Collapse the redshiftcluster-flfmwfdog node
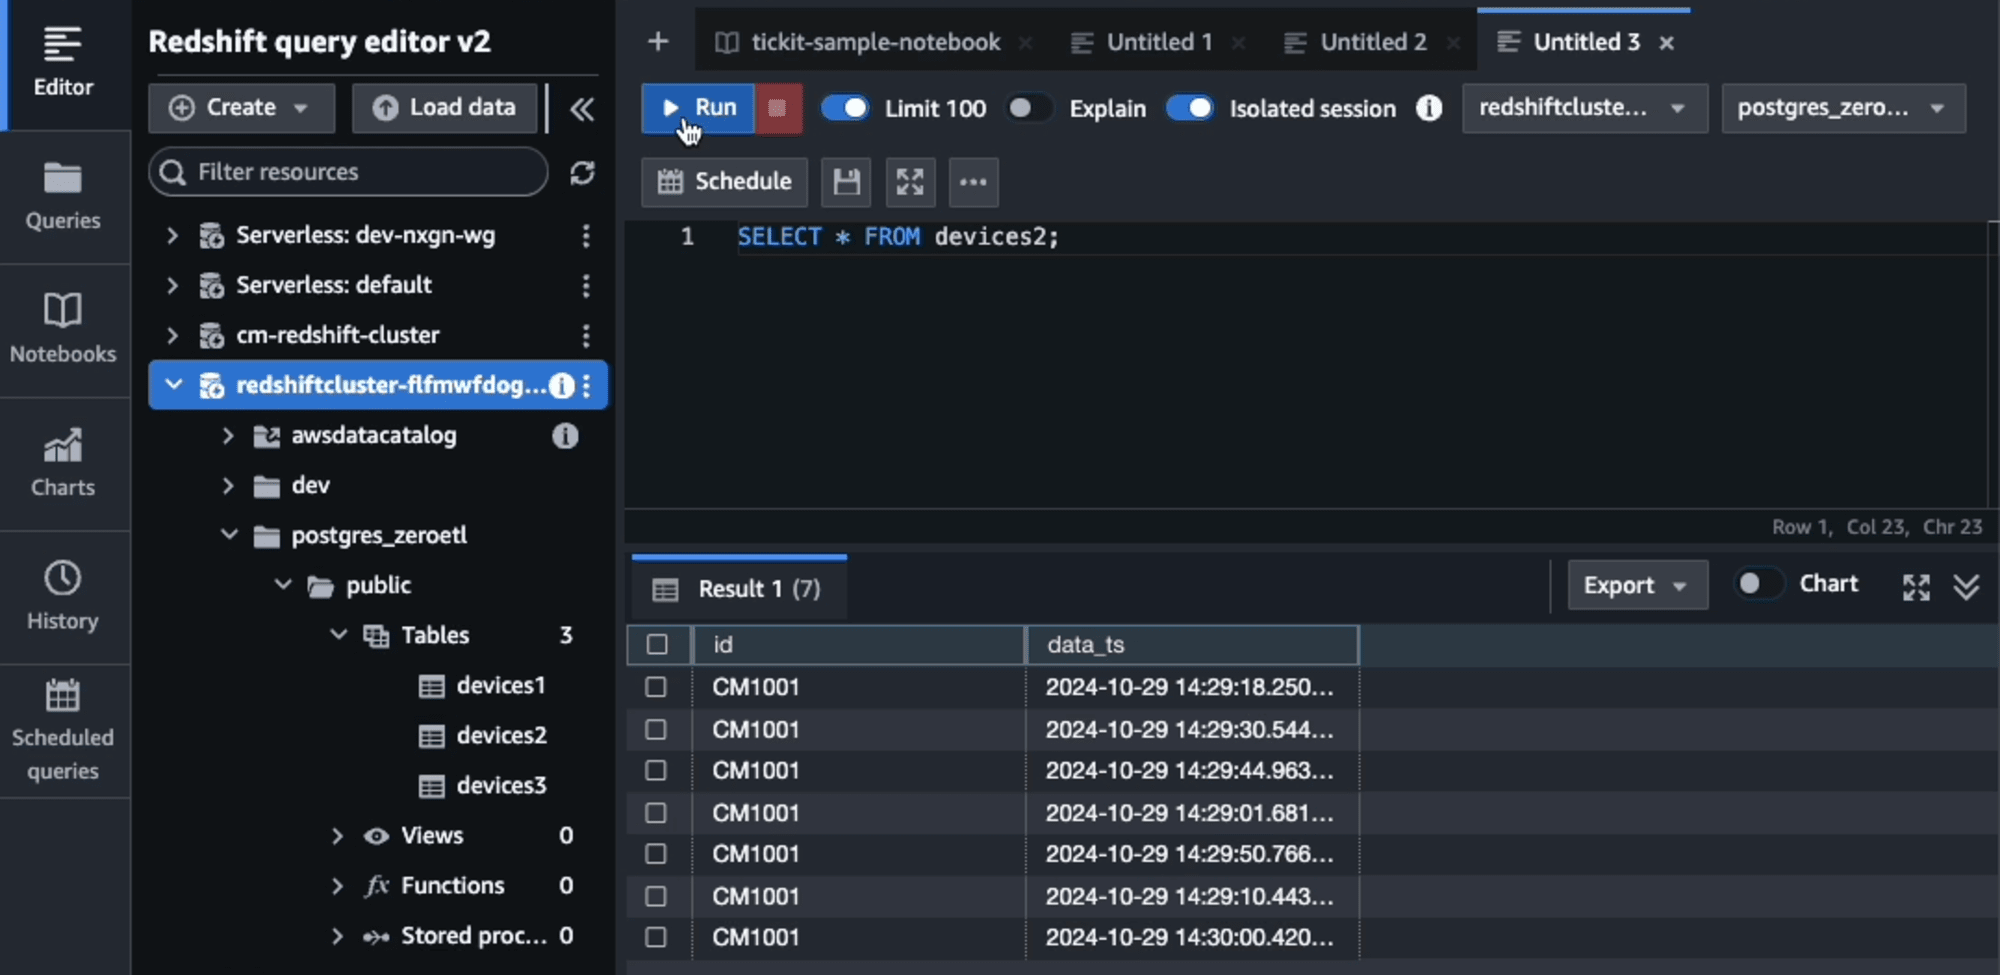 tap(174, 385)
